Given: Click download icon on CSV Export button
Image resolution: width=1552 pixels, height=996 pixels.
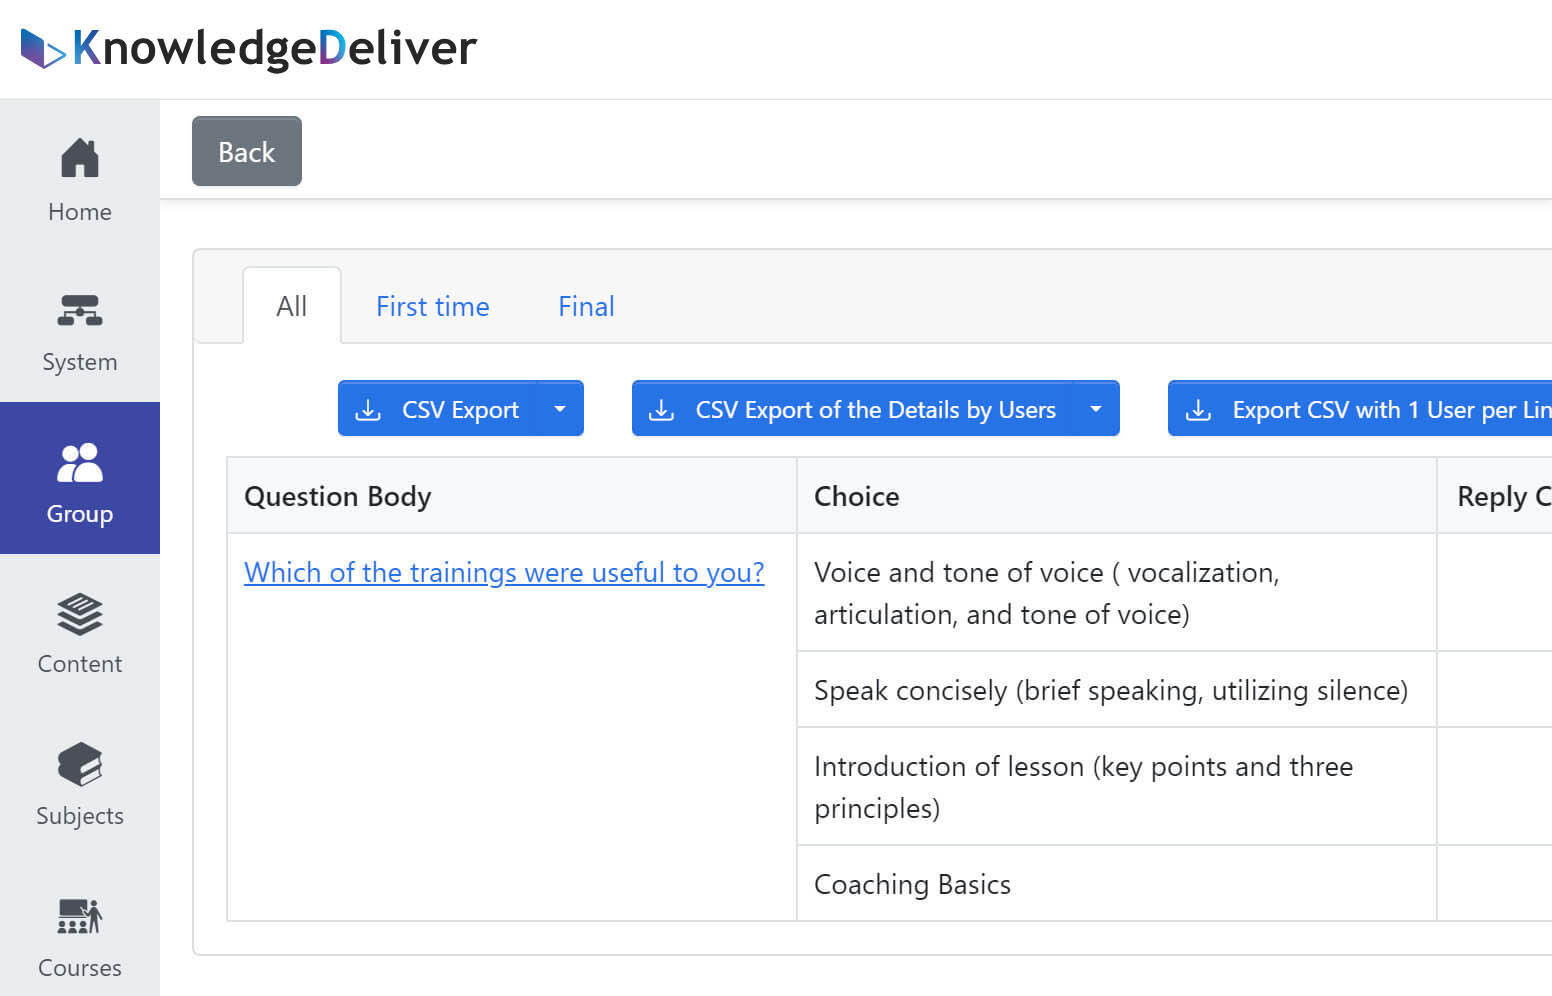Looking at the screenshot, I should [368, 410].
